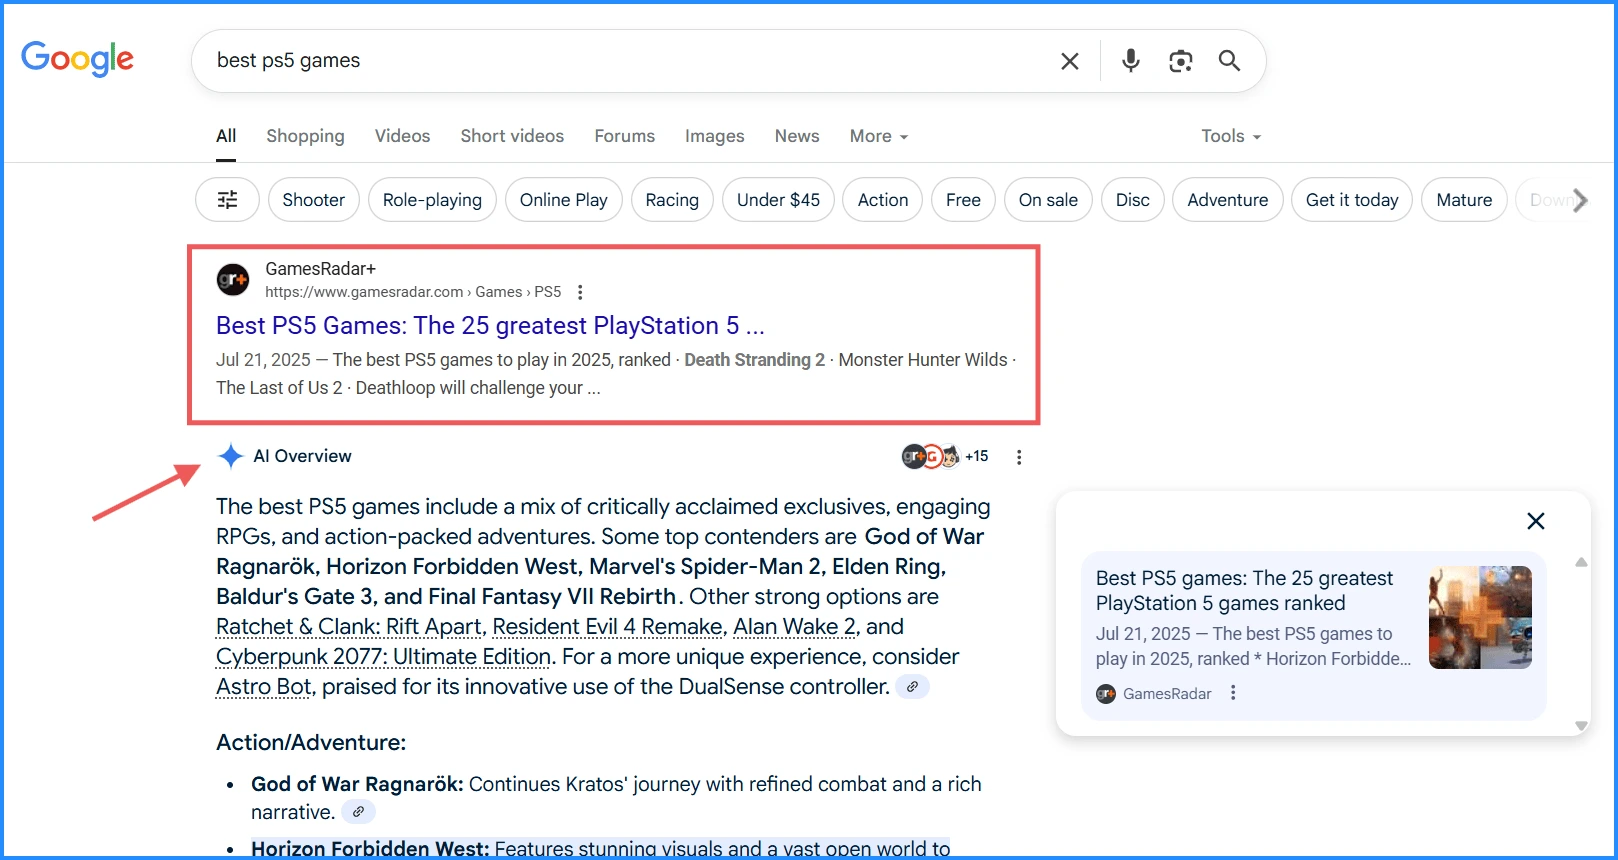Start voice search with the microphone icon
Image resolution: width=1618 pixels, height=860 pixels.
pyautogui.click(x=1130, y=61)
